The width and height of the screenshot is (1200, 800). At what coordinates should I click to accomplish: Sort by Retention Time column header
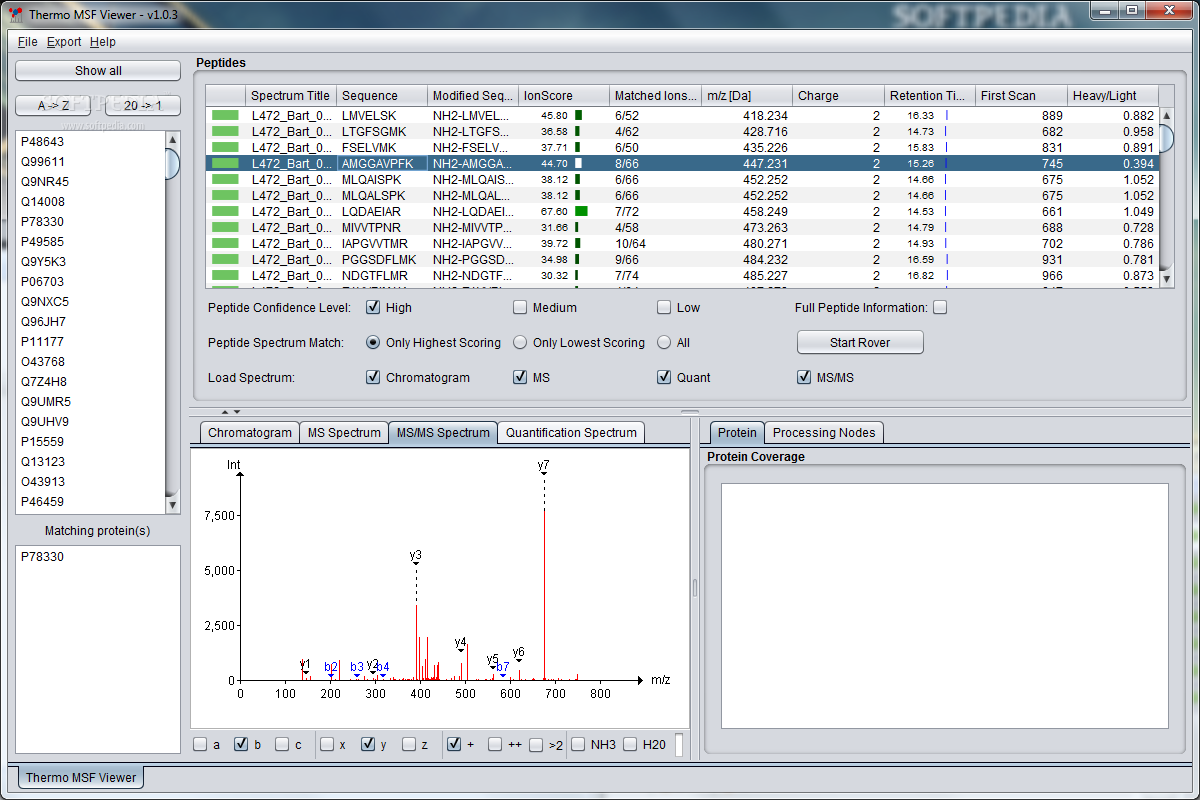[x=930, y=96]
